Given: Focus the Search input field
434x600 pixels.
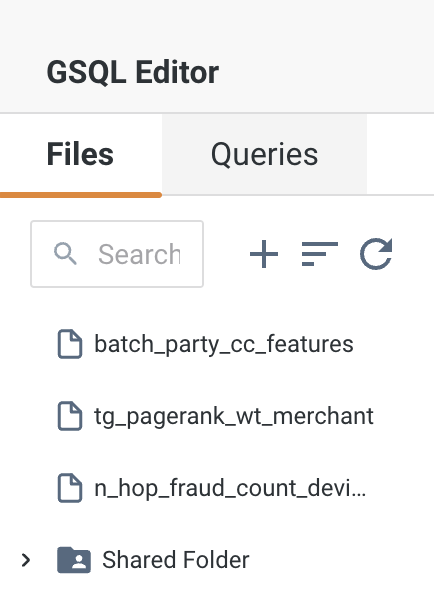Looking at the screenshot, I should click(117, 254).
